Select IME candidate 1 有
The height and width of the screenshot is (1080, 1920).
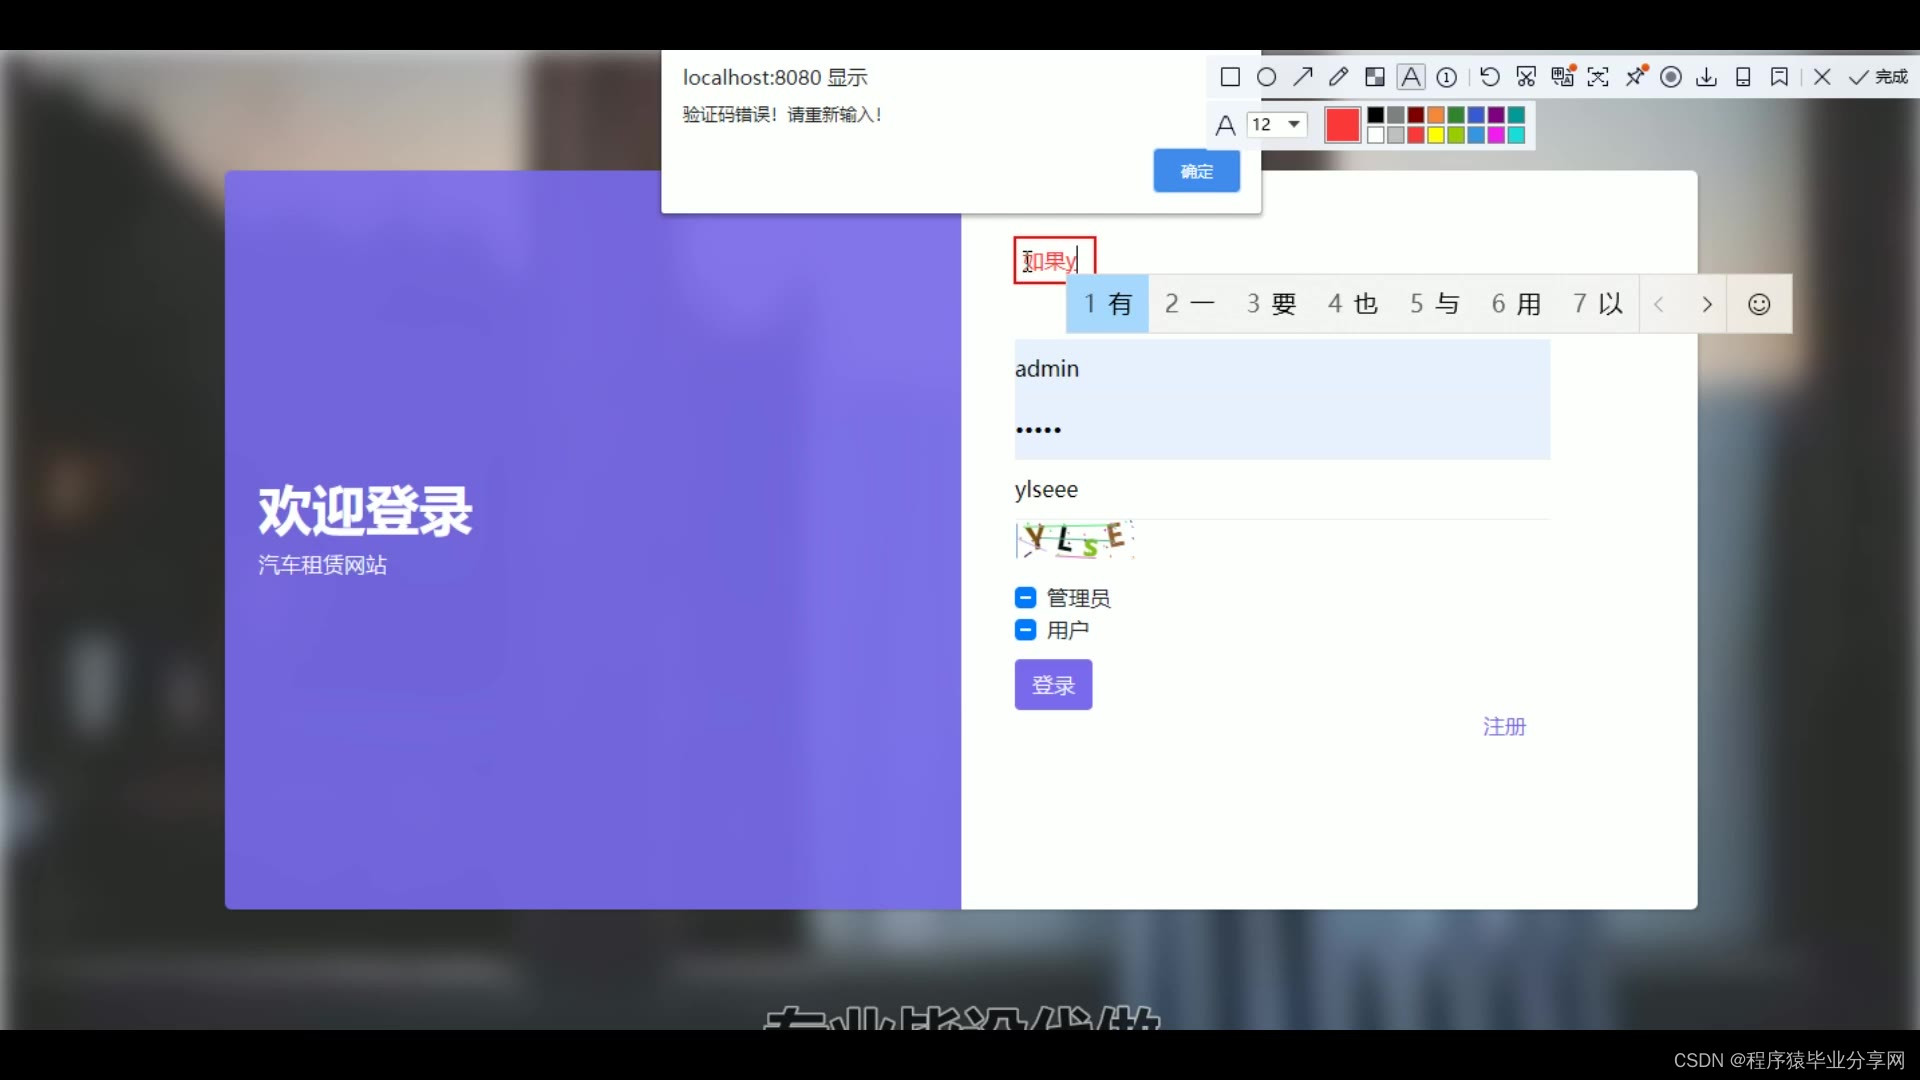(1108, 304)
